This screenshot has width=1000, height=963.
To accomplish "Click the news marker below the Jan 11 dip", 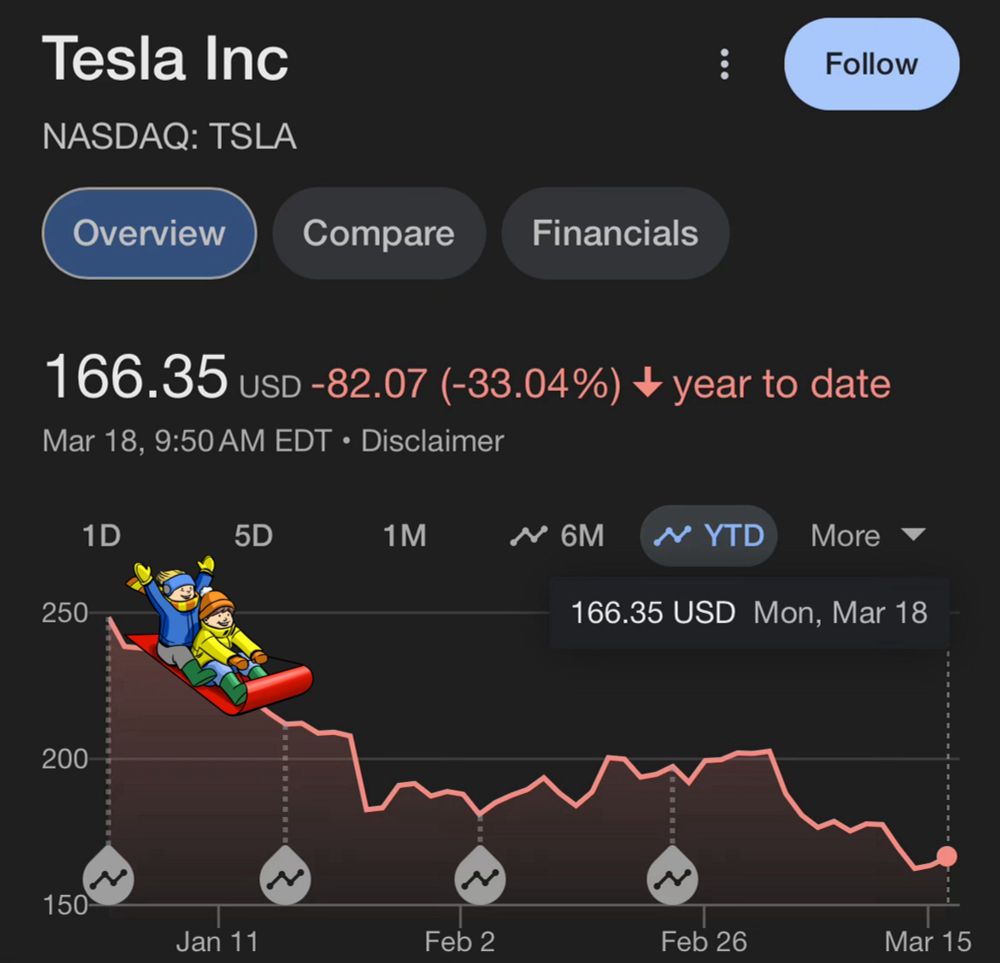I will point(285,876).
